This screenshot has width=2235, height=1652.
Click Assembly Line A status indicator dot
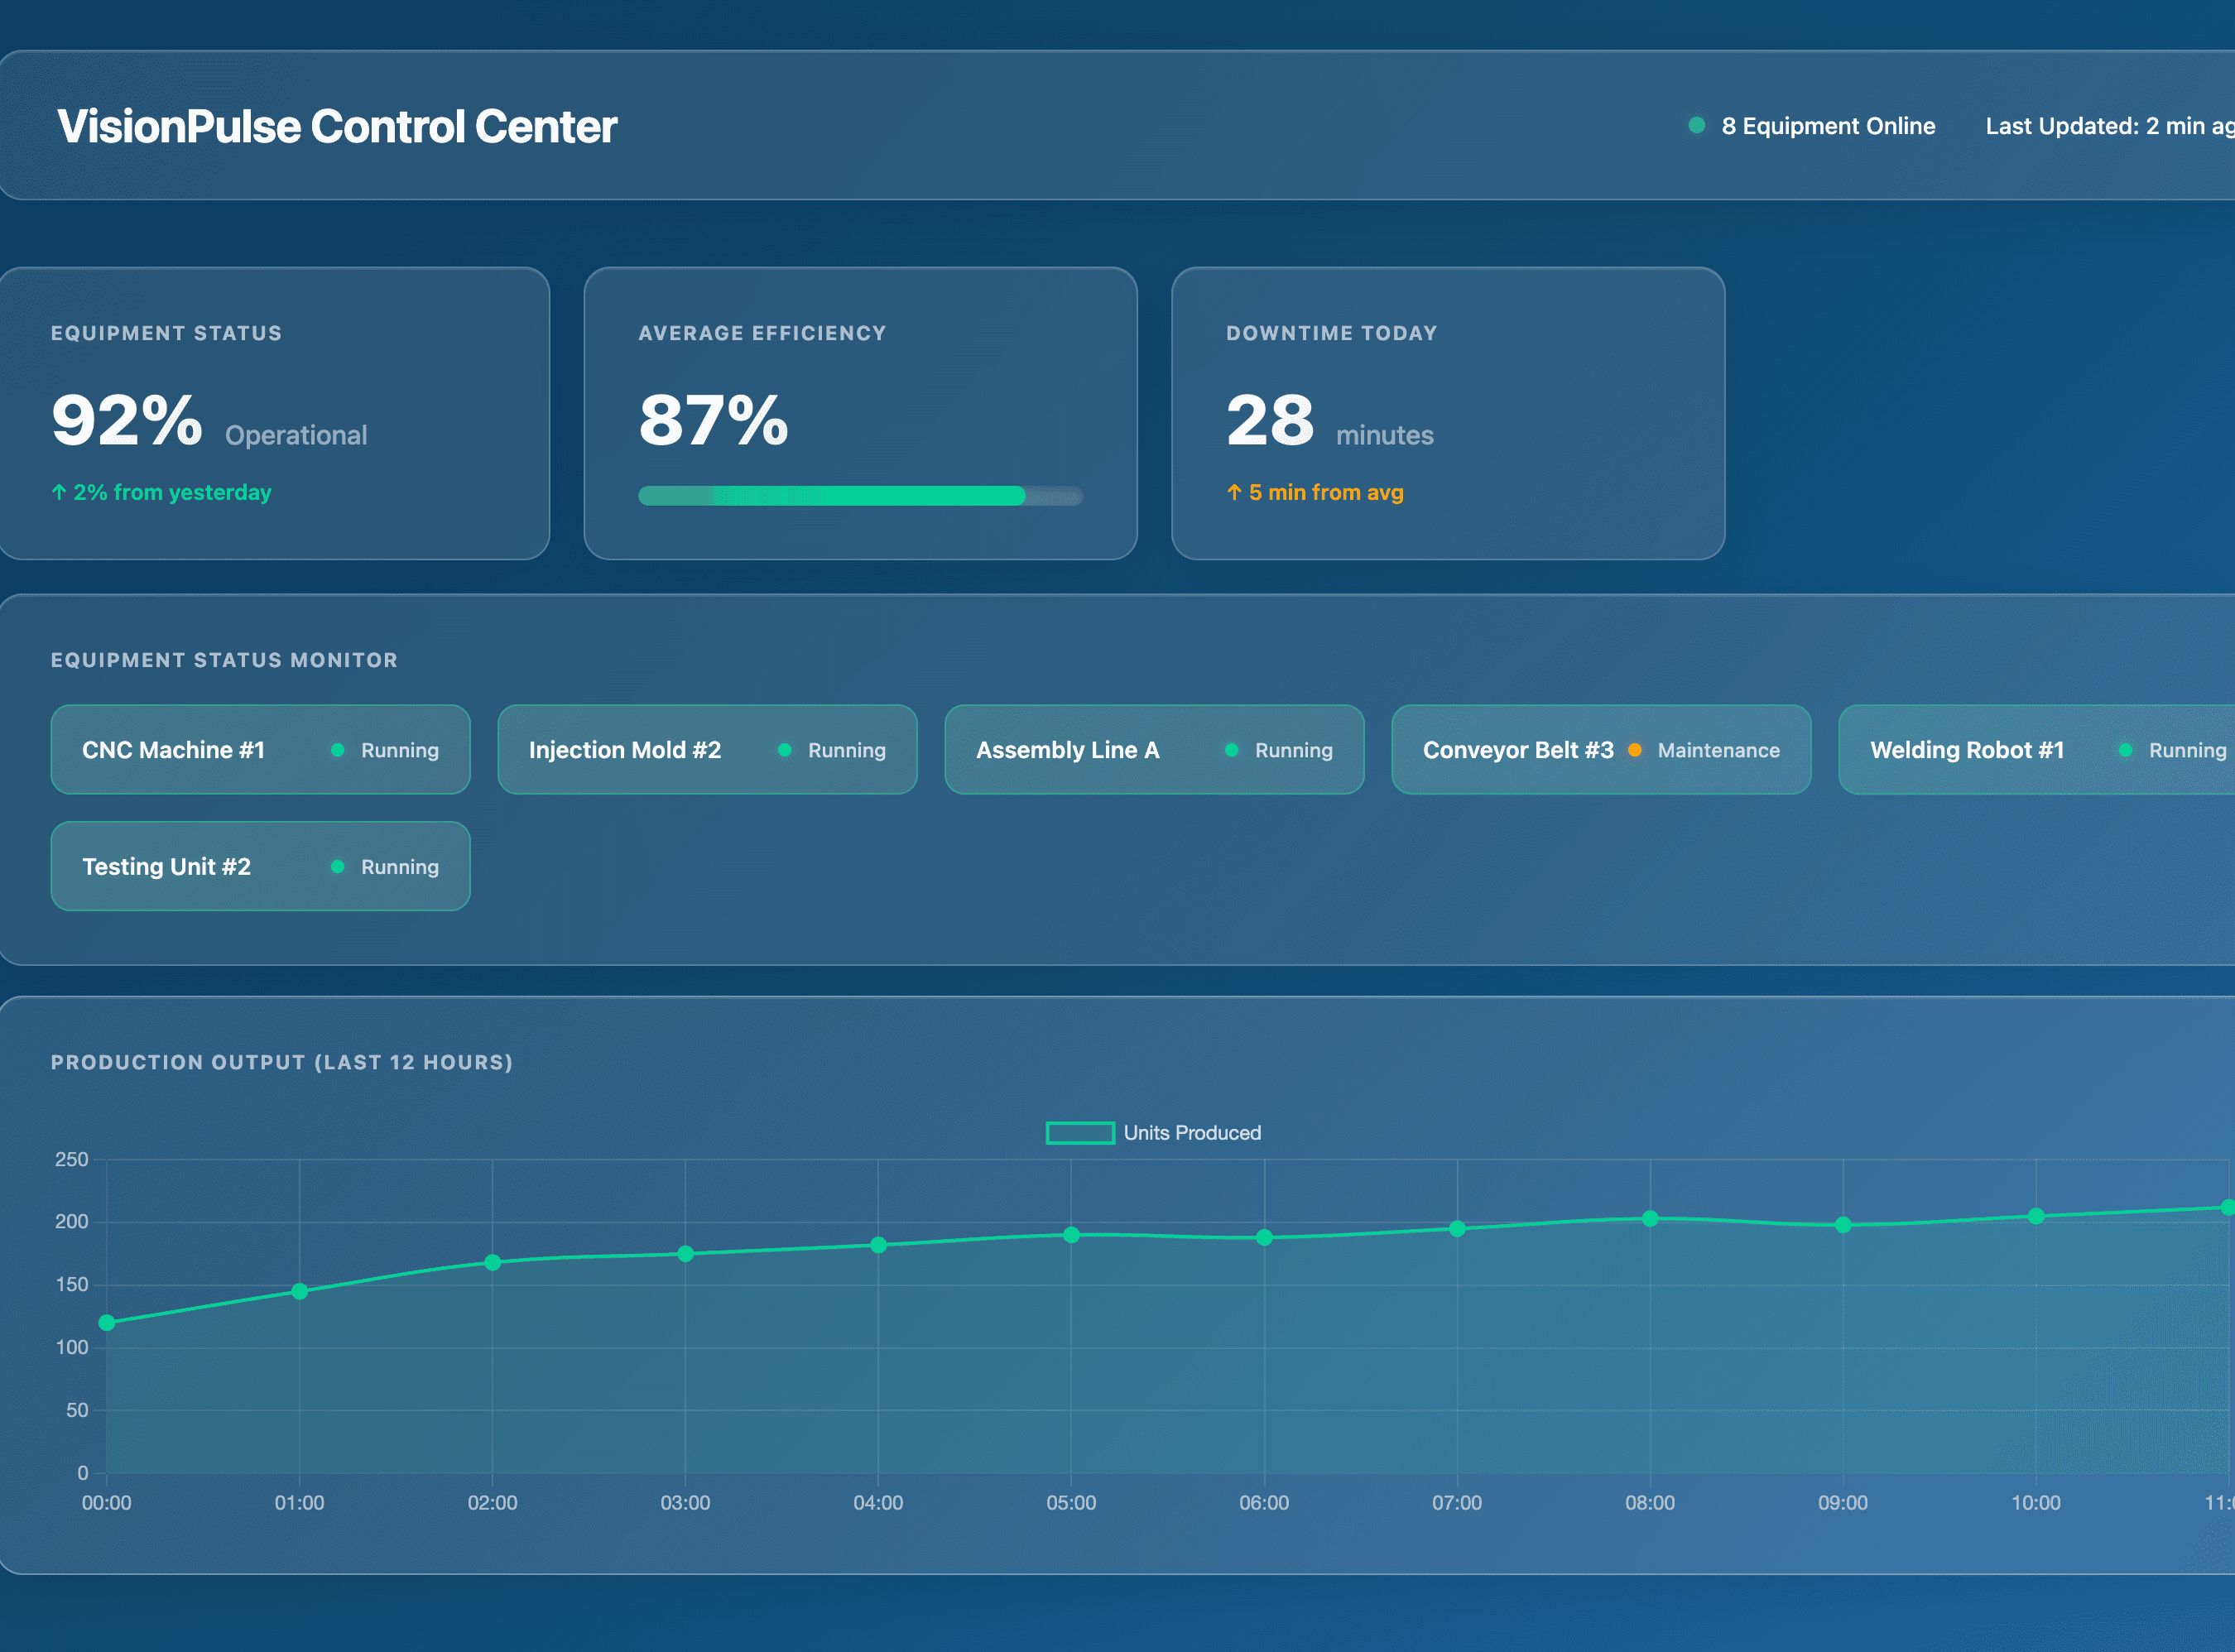point(1232,750)
